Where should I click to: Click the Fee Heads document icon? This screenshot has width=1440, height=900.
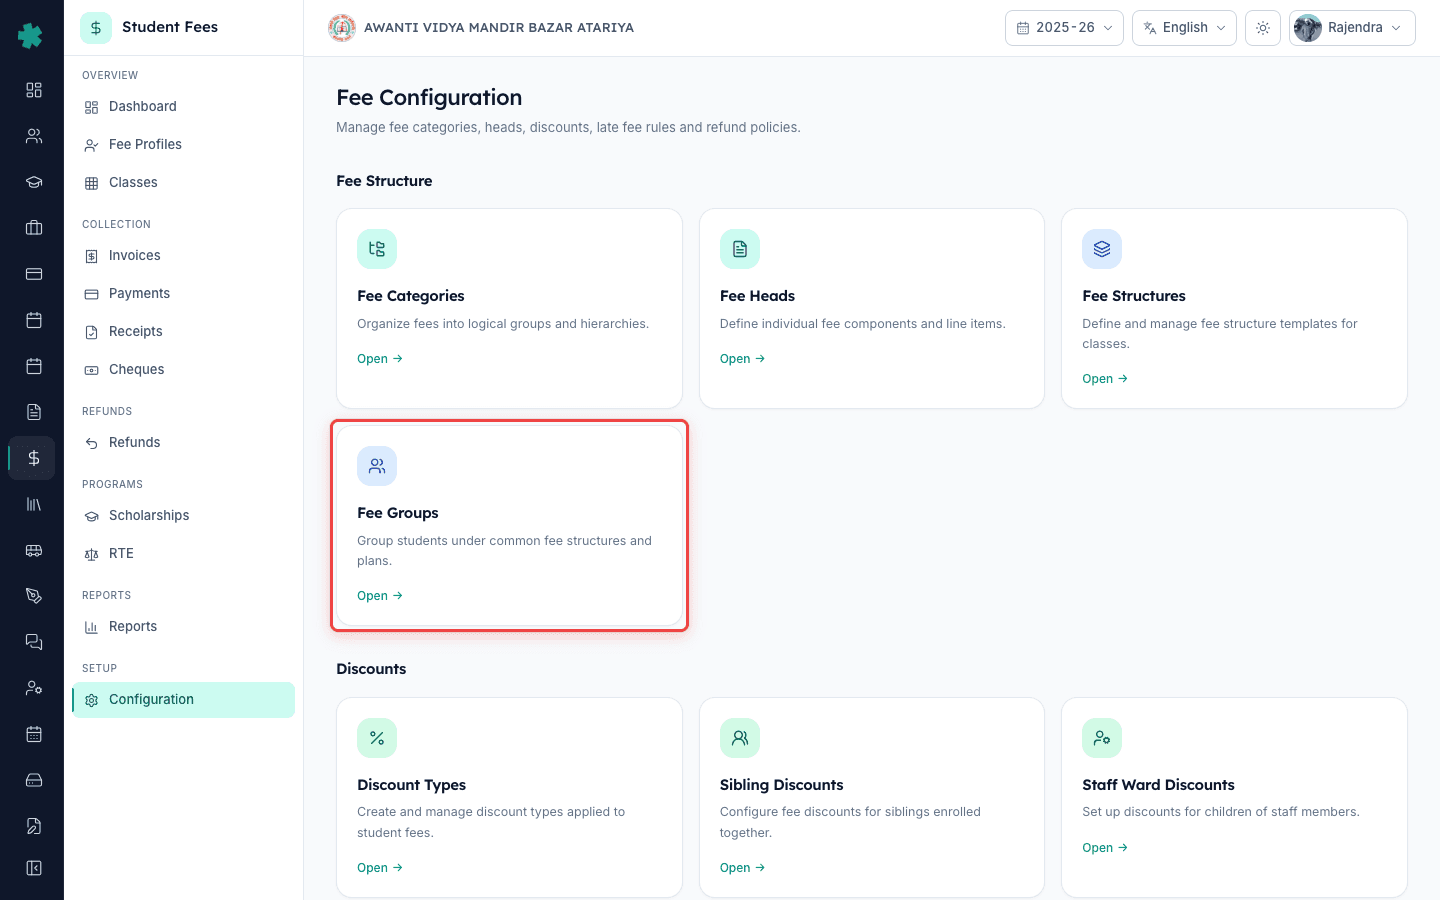pyautogui.click(x=740, y=249)
